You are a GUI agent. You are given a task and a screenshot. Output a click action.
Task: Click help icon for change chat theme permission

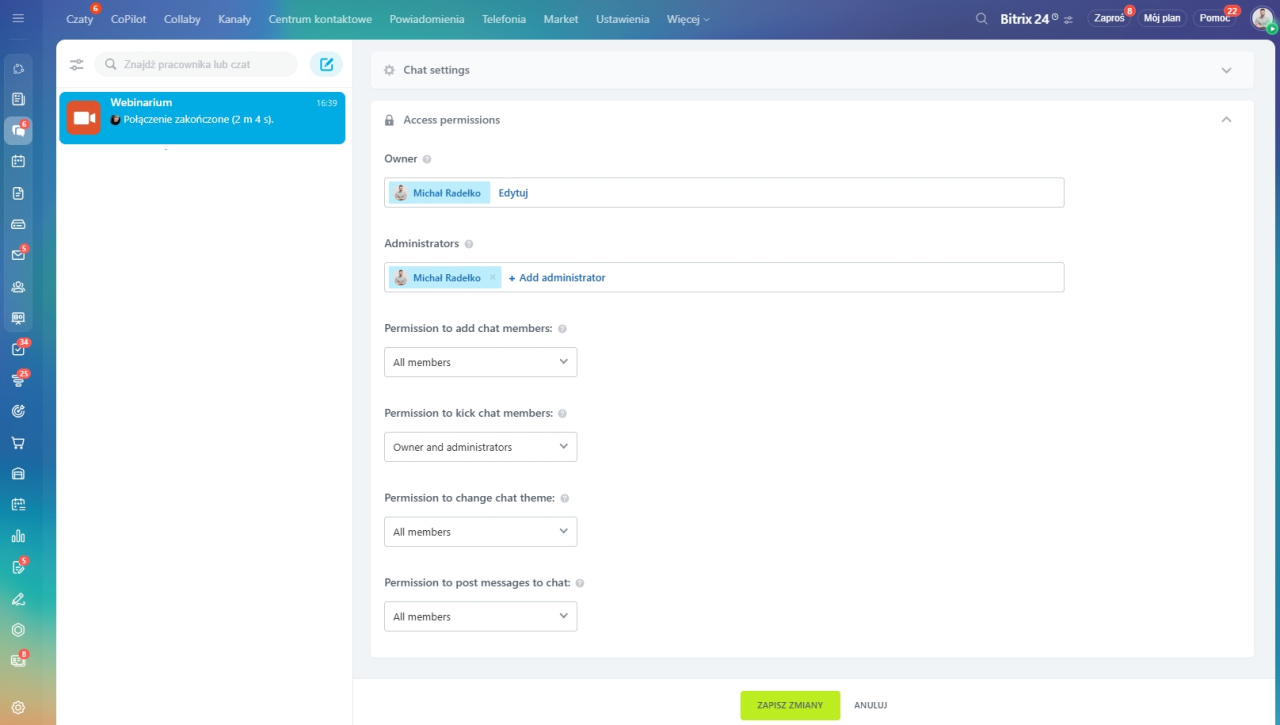(x=565, y=498)
